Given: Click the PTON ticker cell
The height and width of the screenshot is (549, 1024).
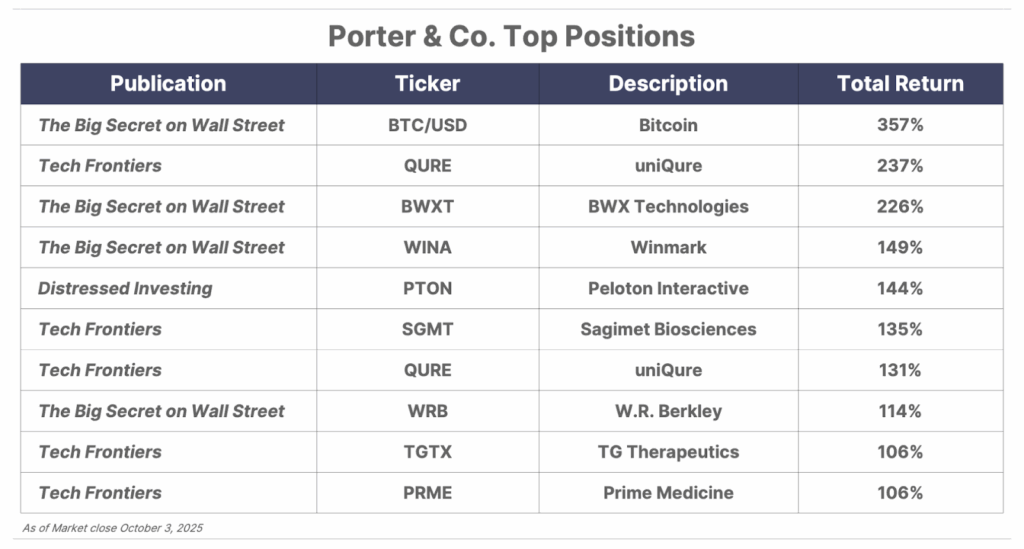Looking at the screenshot, I should [427, 289].
